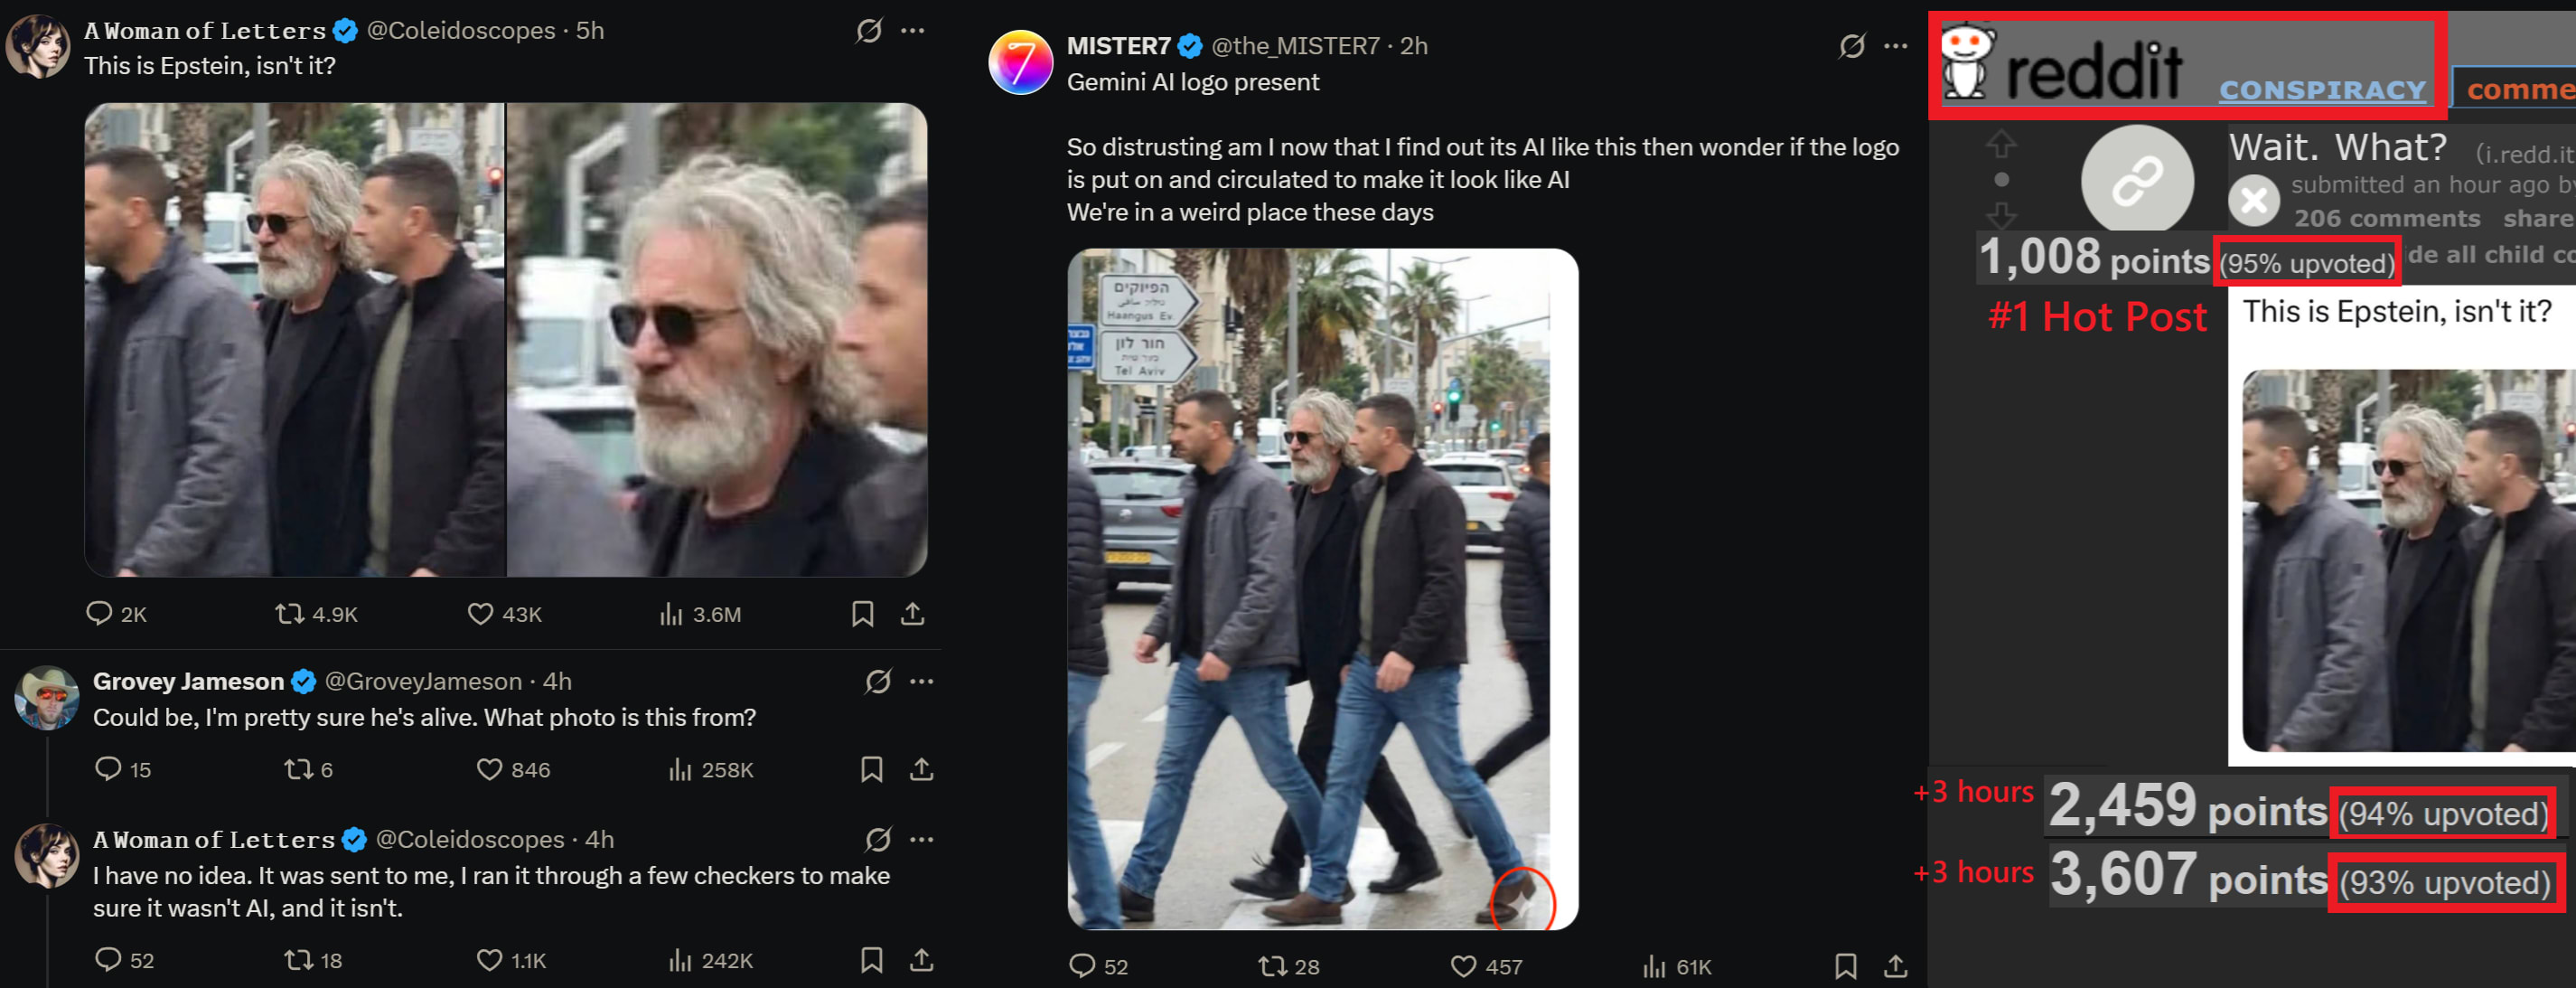2576x988 pixels.
Task: Reply to the 'This is Epstein' tweet
Action: click(x=99, y=613)
